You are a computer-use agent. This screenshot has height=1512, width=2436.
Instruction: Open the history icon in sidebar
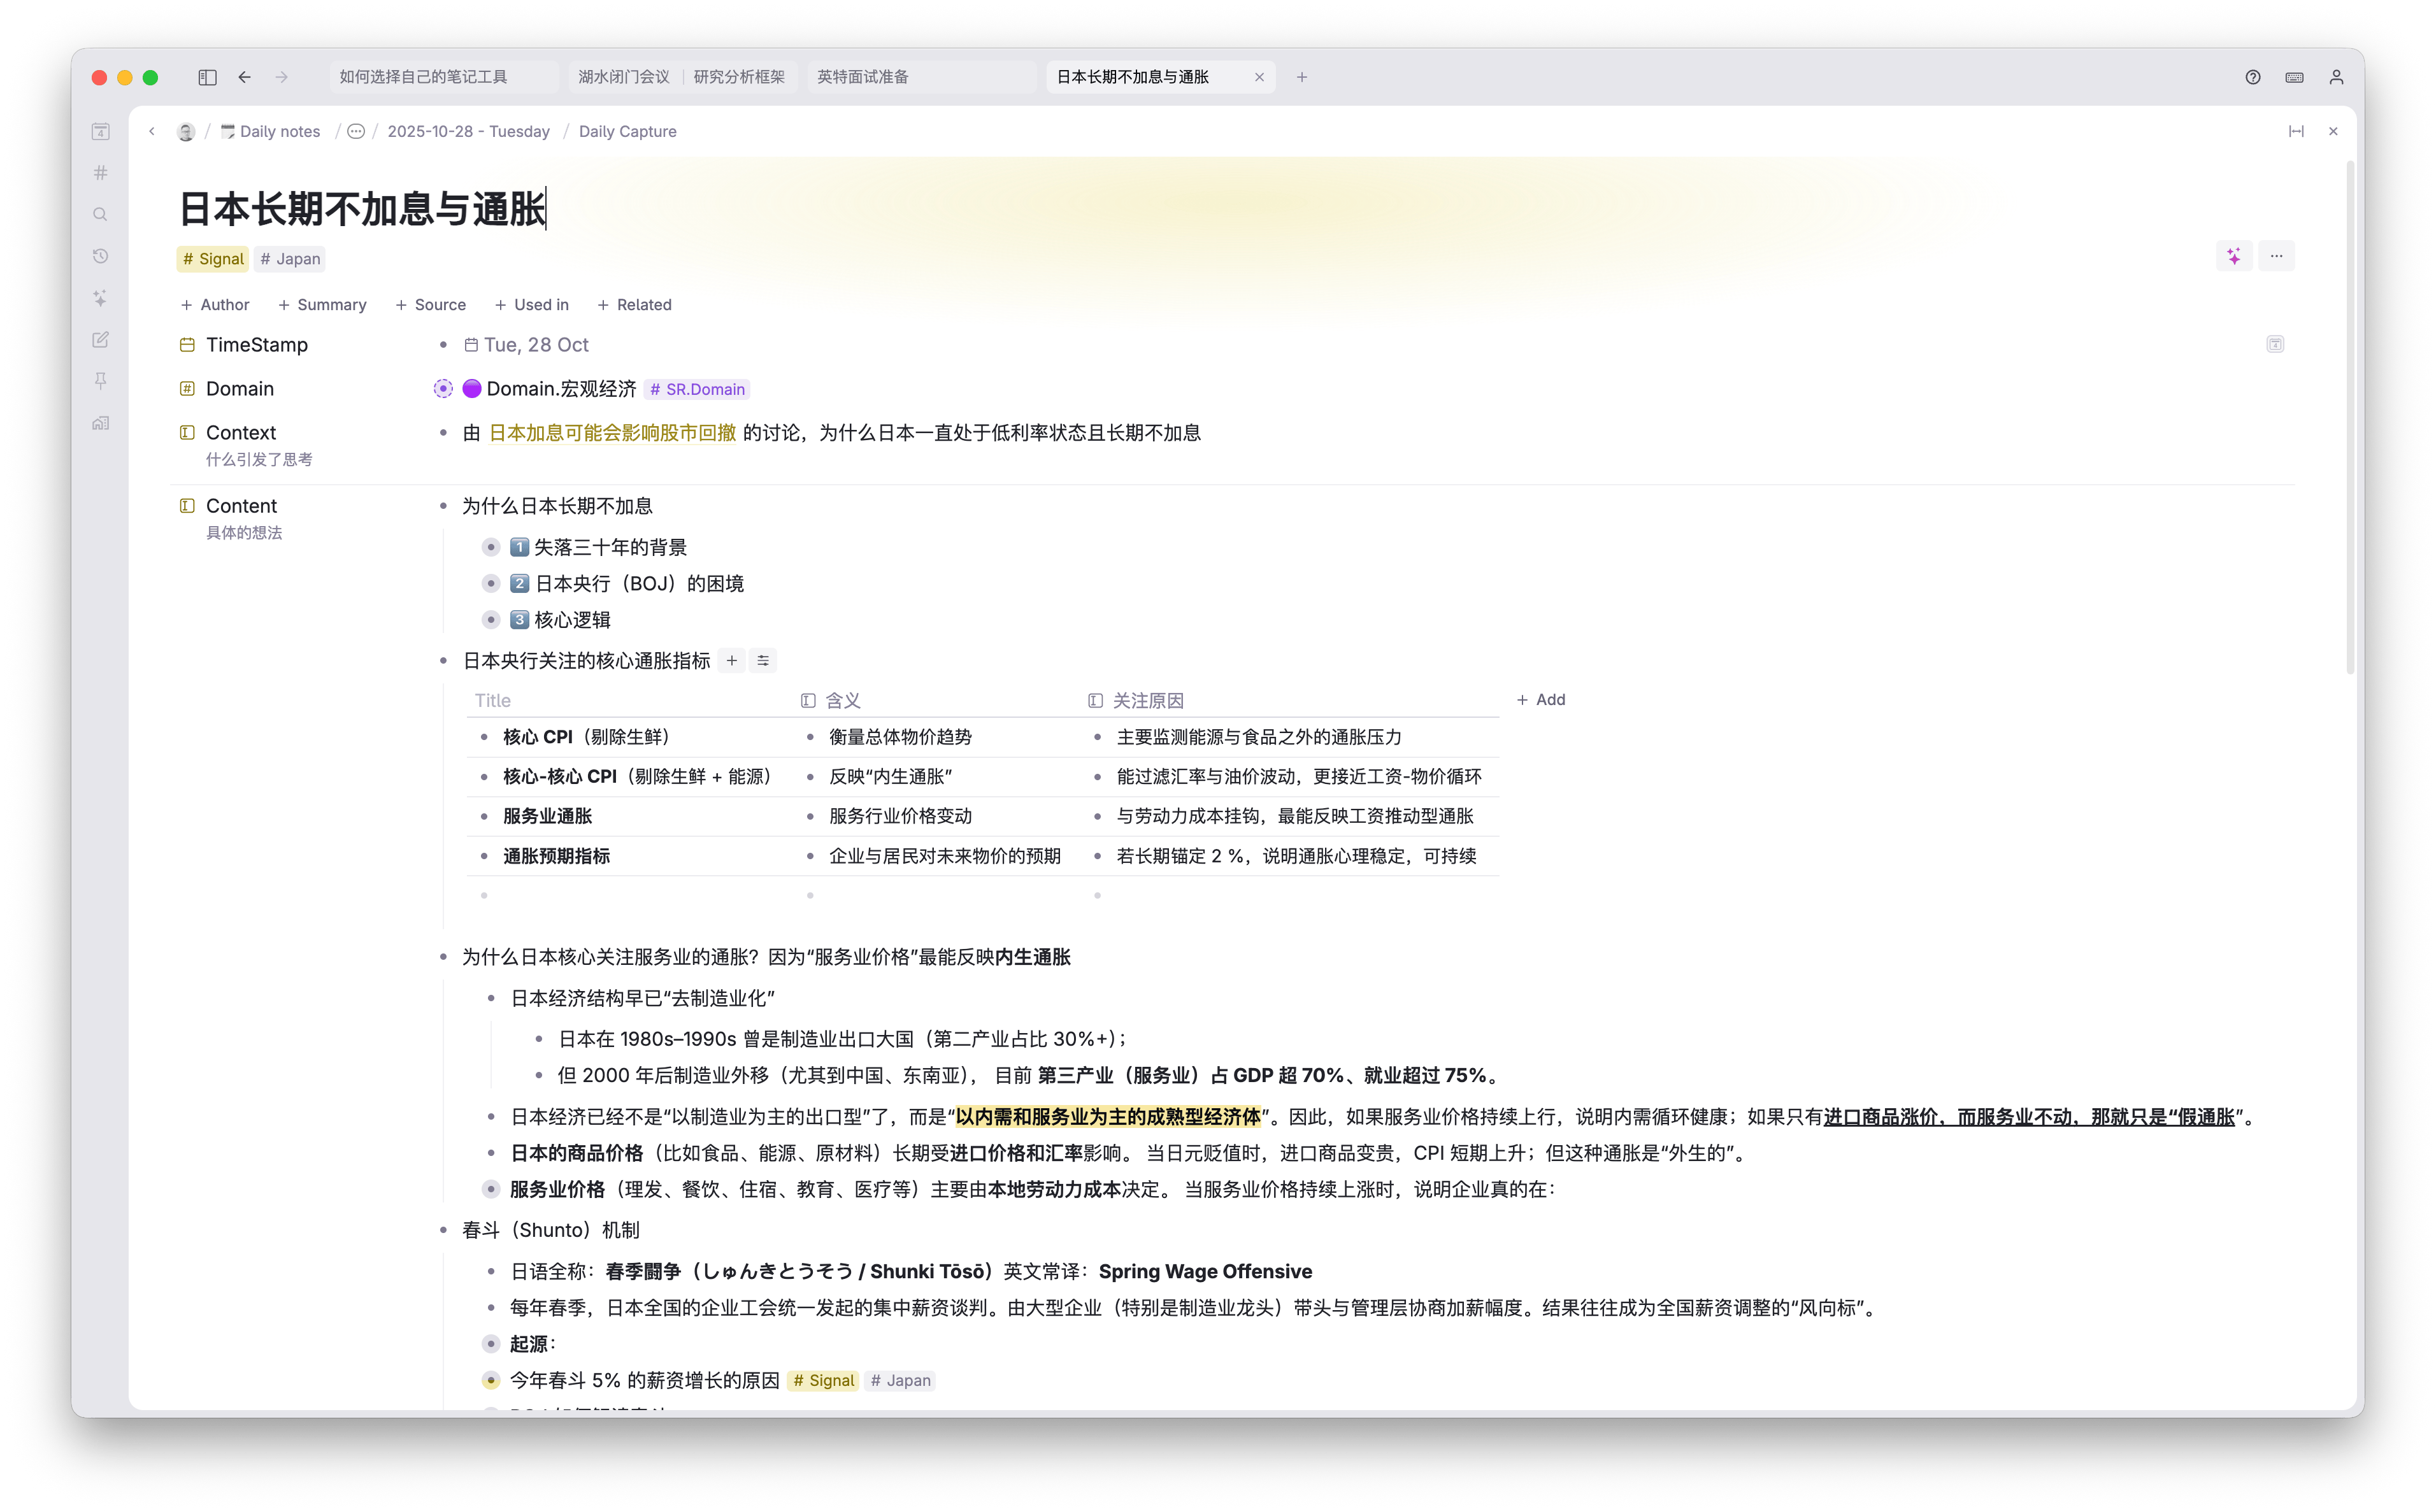pyautogui.click(x=100, y=256)
